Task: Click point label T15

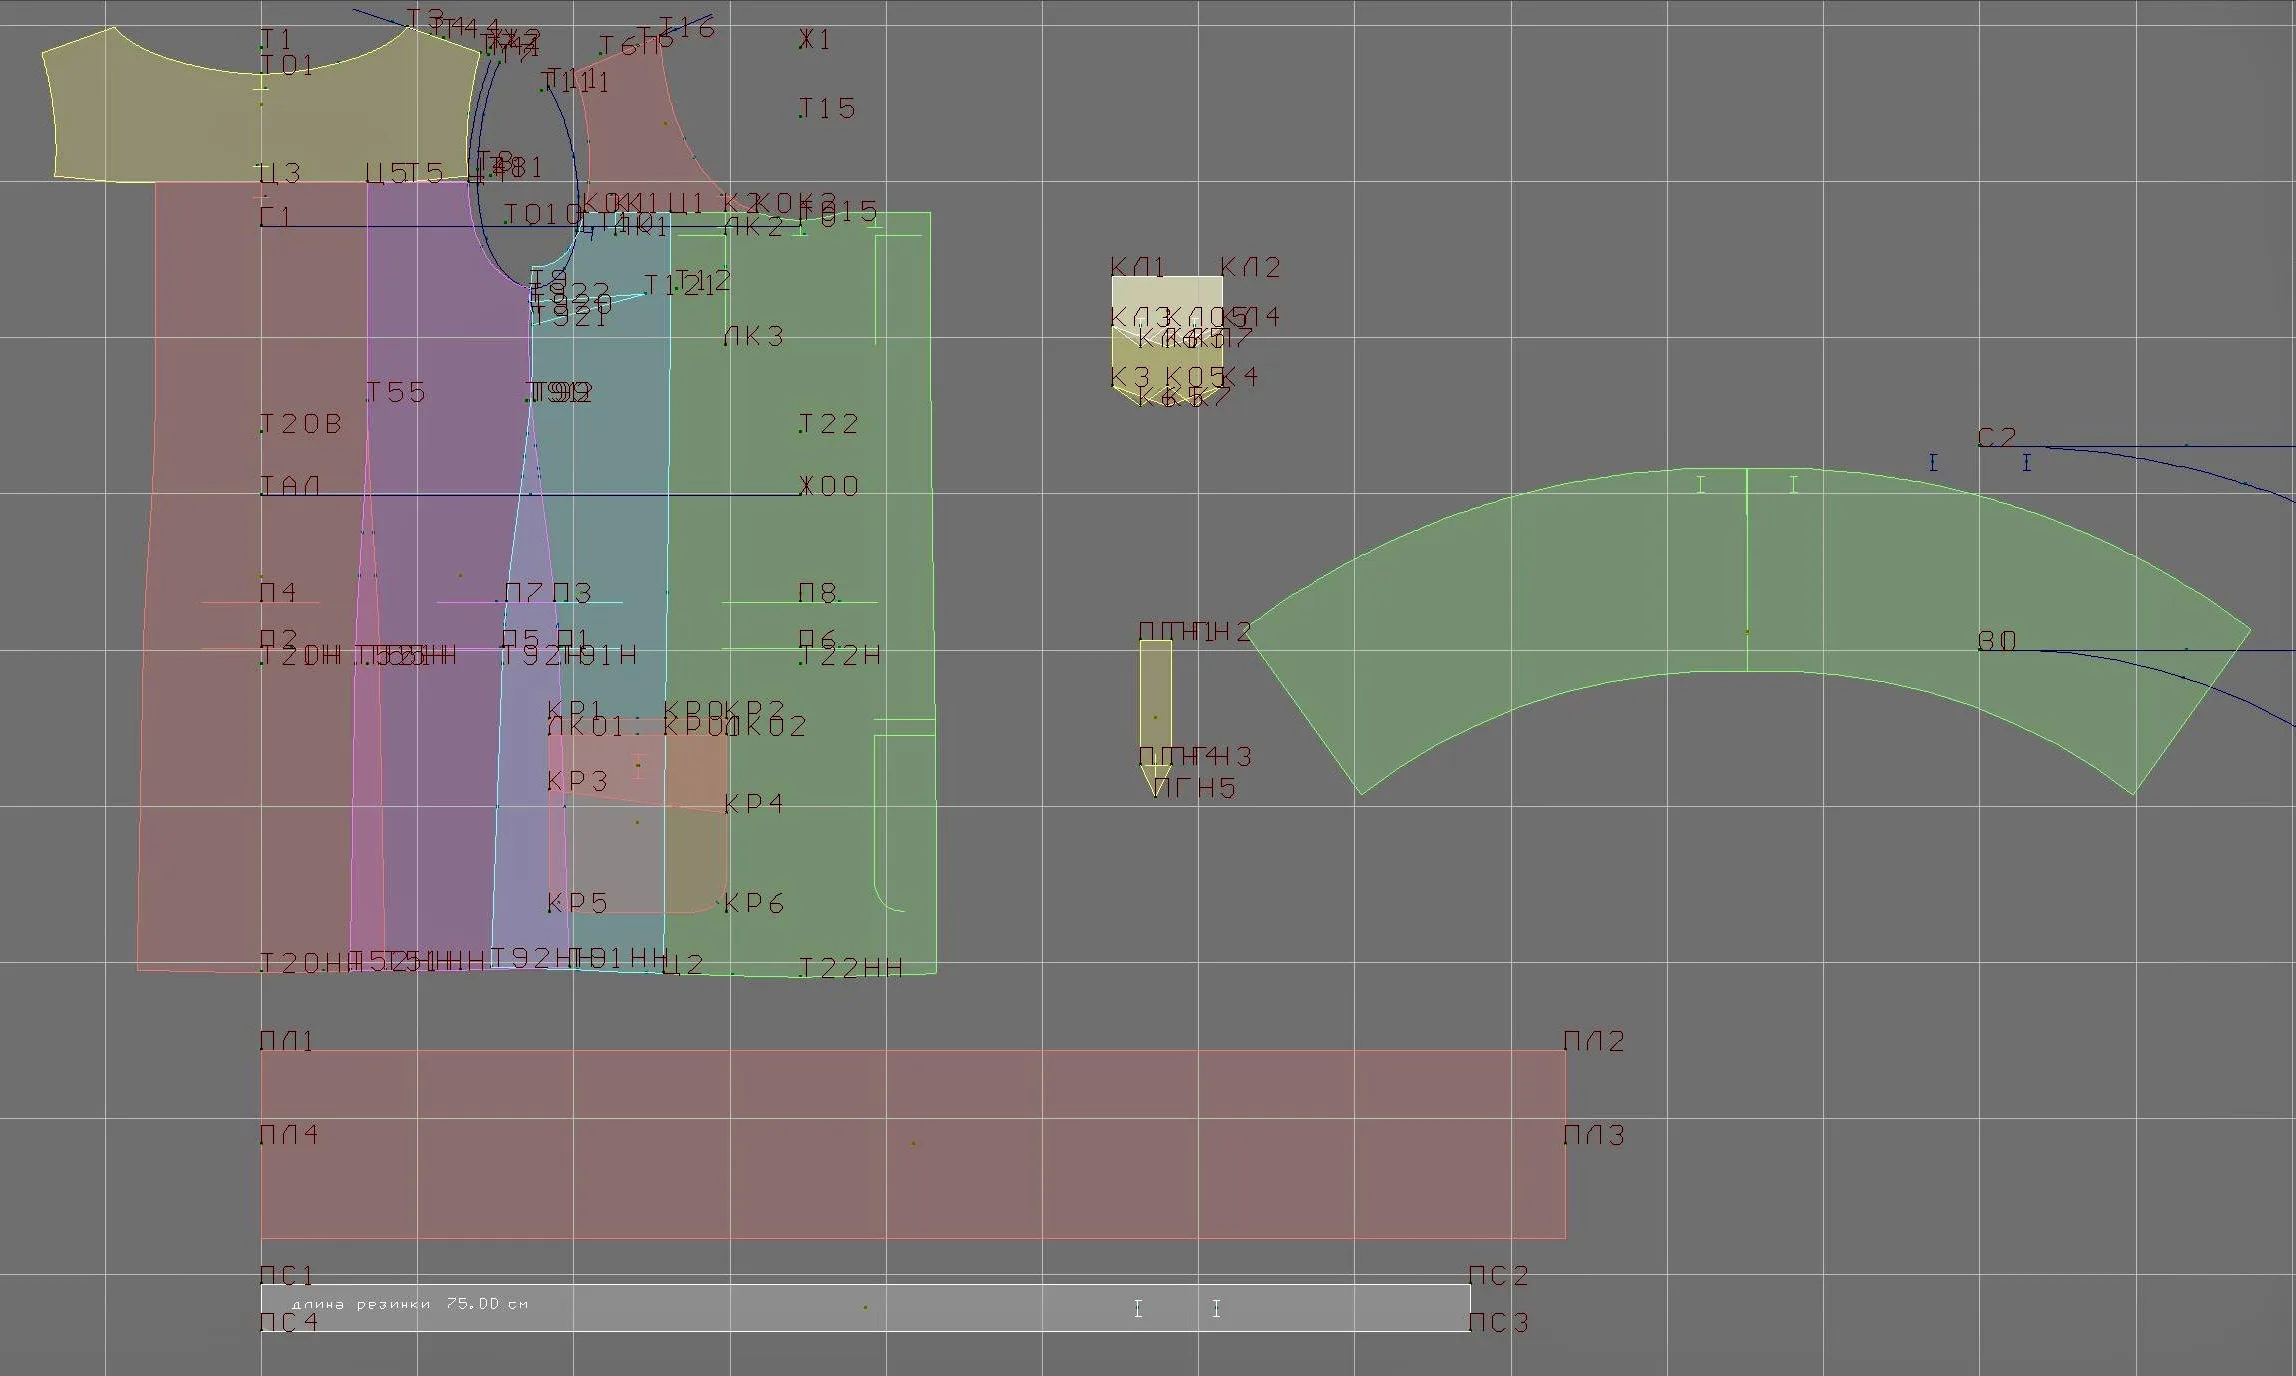Action: point(828,108)
